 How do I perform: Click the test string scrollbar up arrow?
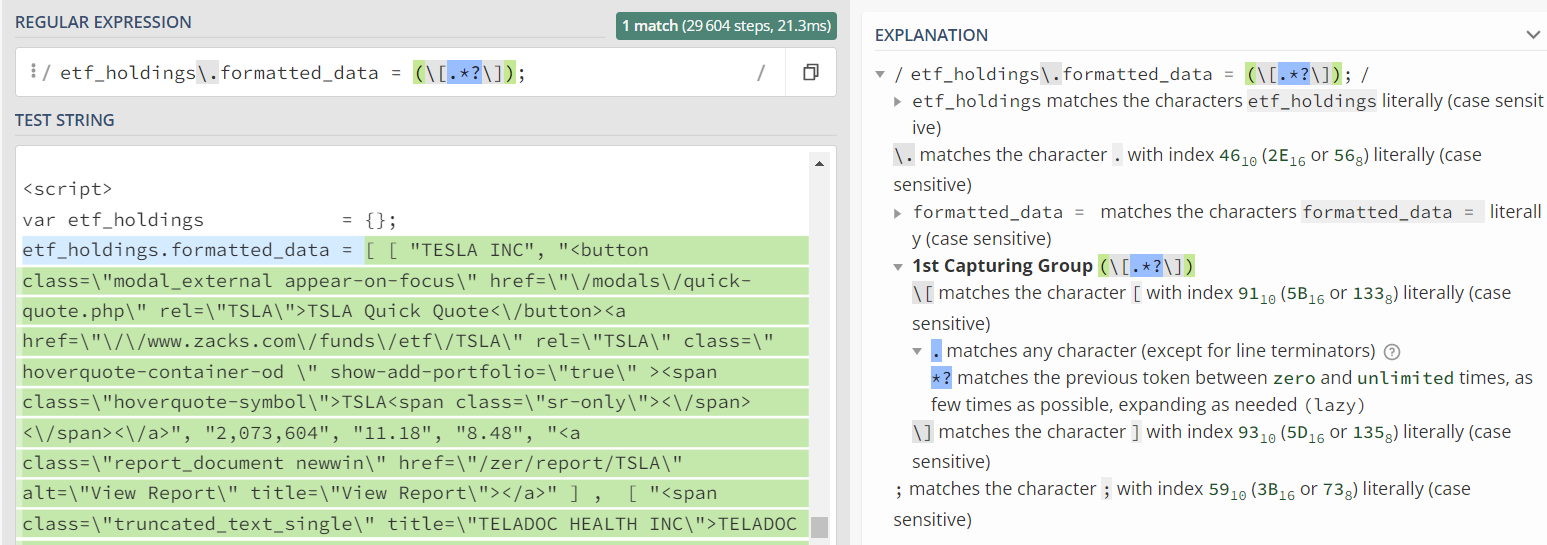coord(819,163)
